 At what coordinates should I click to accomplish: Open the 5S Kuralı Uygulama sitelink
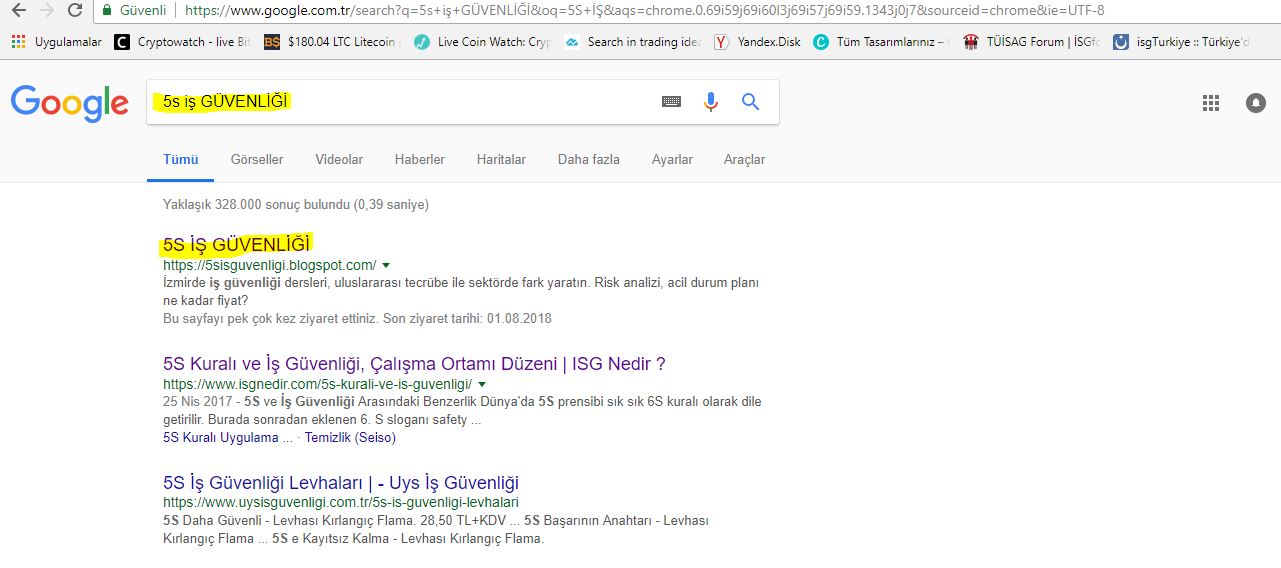click(228, 438)
